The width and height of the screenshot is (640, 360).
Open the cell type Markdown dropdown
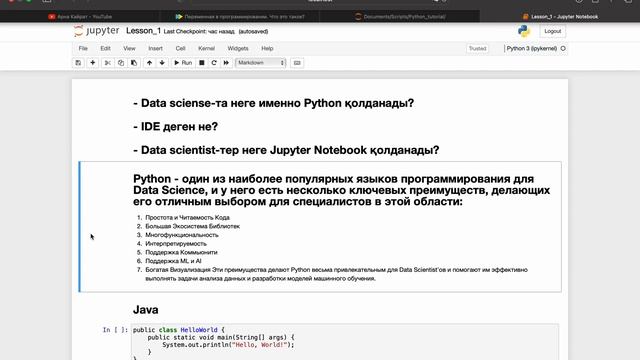tap(260, 63)
